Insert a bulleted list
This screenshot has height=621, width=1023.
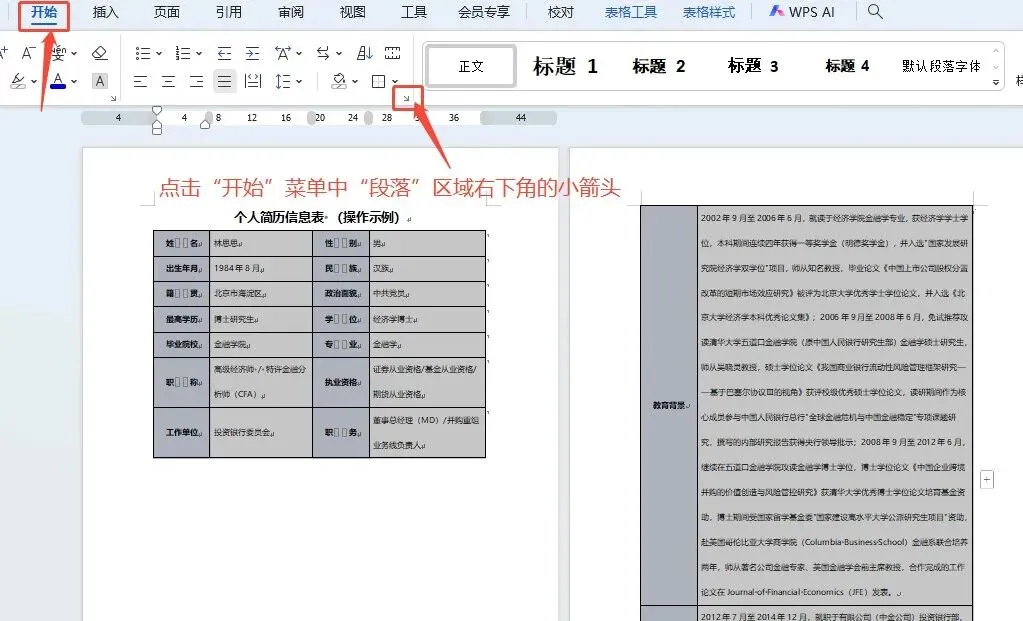tap(143, 53)
